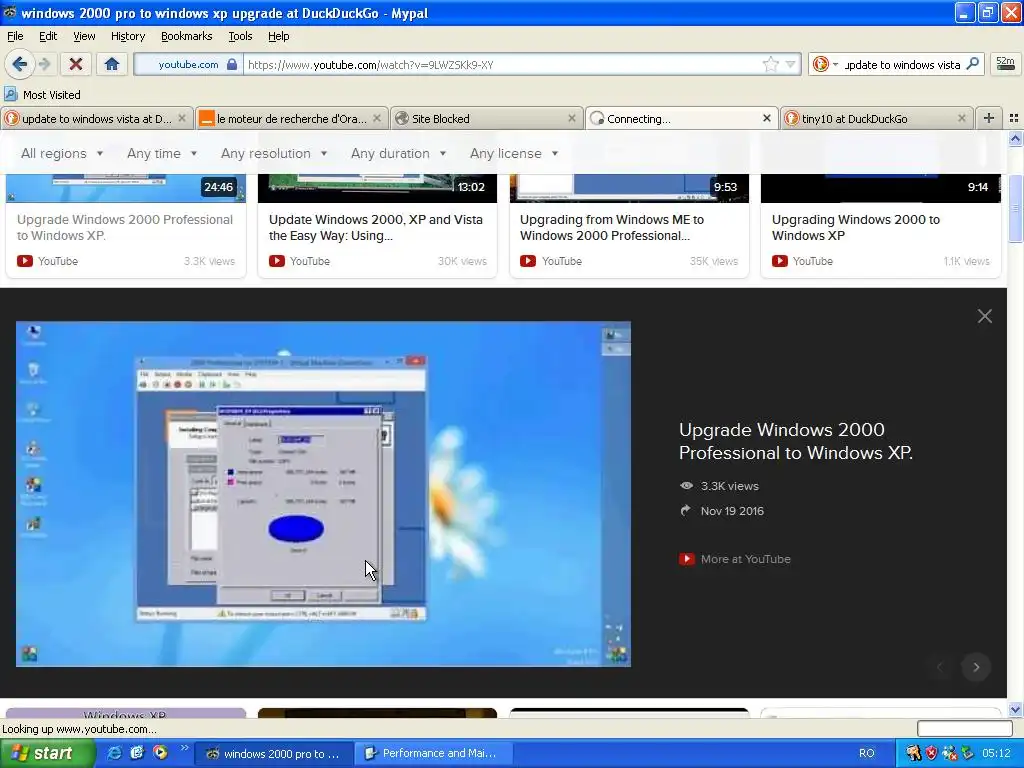1024x768 pixels.
Task: Open the URL history dropdown arrow
Action: [x=790, y=64]
